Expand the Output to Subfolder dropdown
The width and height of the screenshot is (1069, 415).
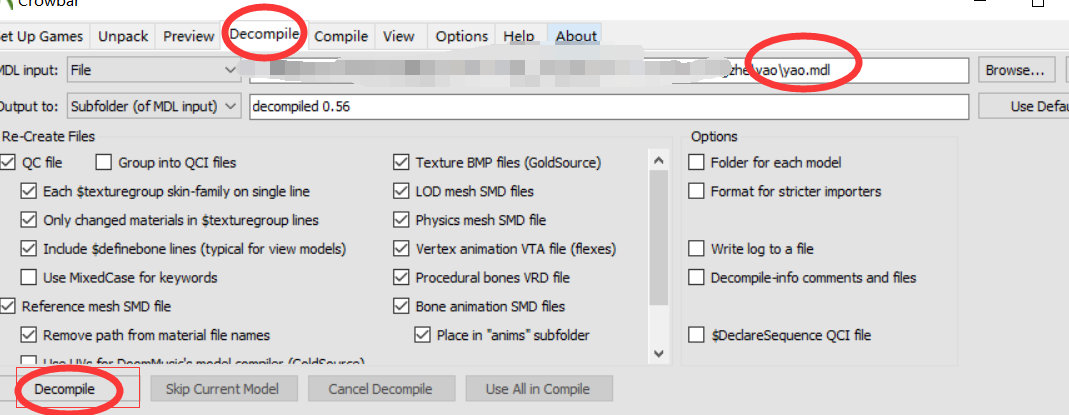pyautogui.click(x=153, y=106)
